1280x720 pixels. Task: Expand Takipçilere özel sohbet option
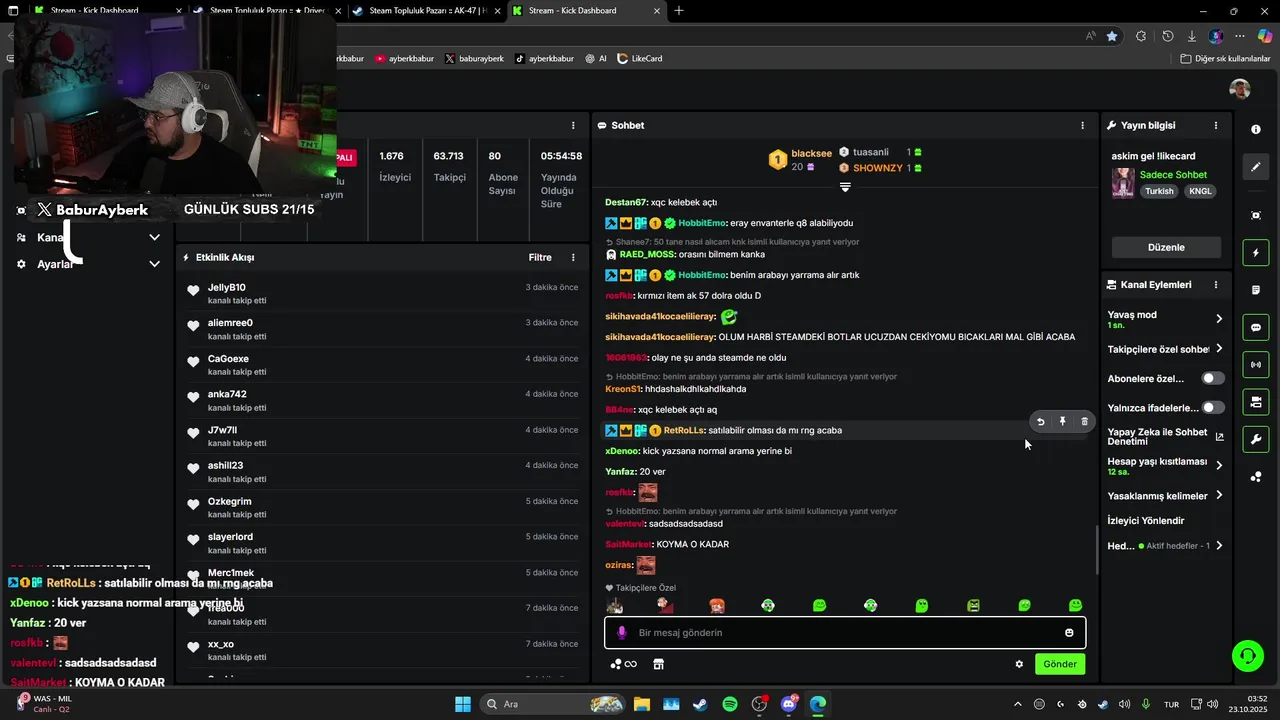tap(1218, 349)
